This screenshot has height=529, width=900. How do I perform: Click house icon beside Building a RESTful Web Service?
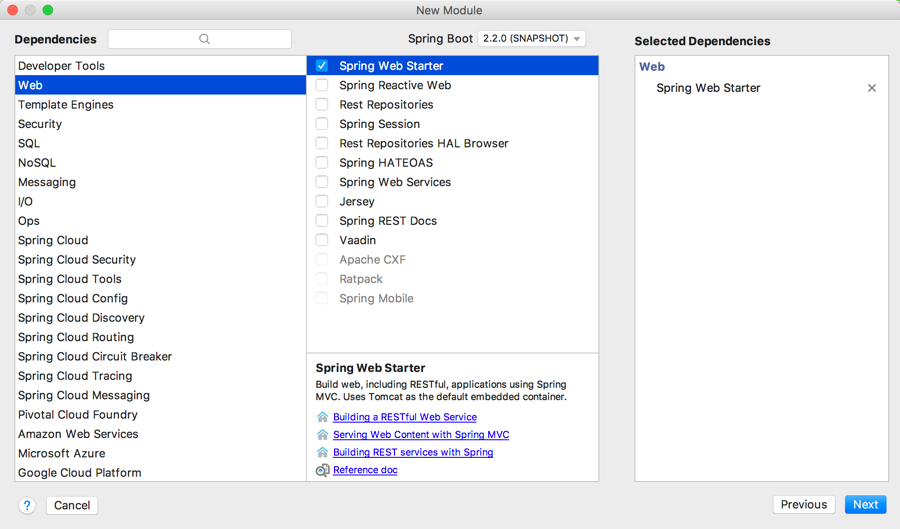pyautogui.click(x=322, y=417)
